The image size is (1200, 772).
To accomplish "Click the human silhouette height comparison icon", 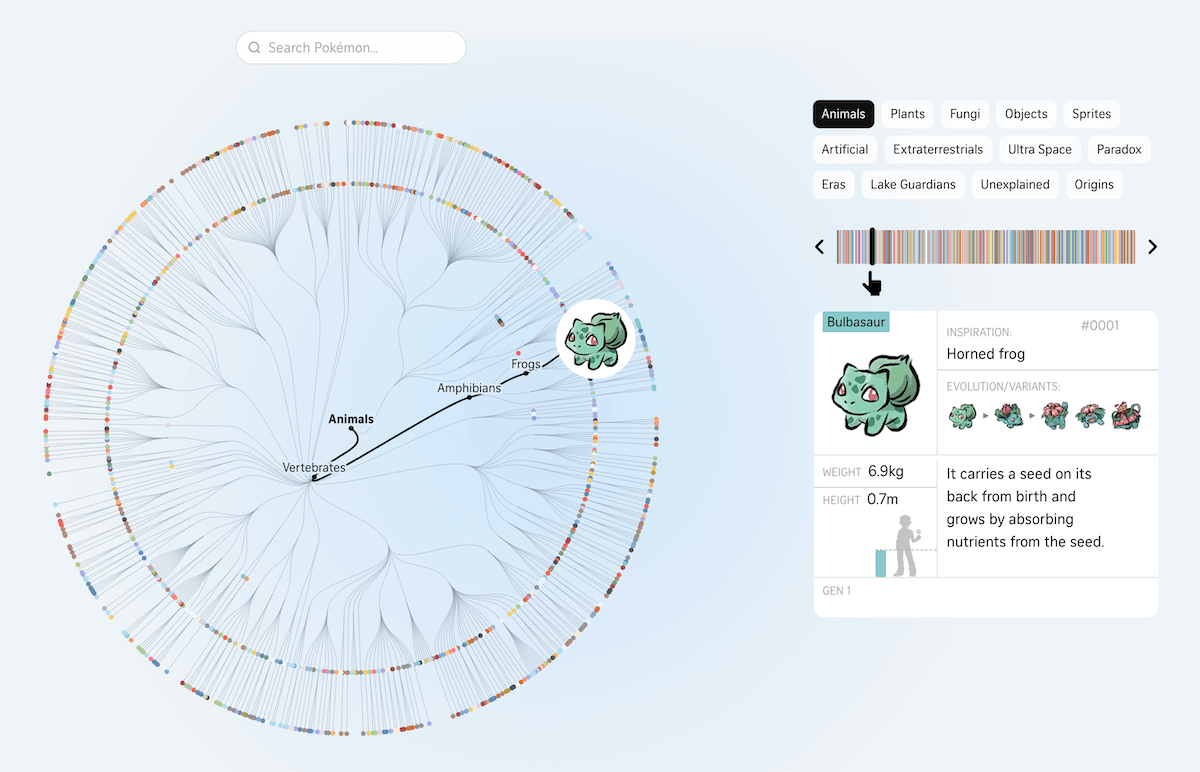I will 908,545.
